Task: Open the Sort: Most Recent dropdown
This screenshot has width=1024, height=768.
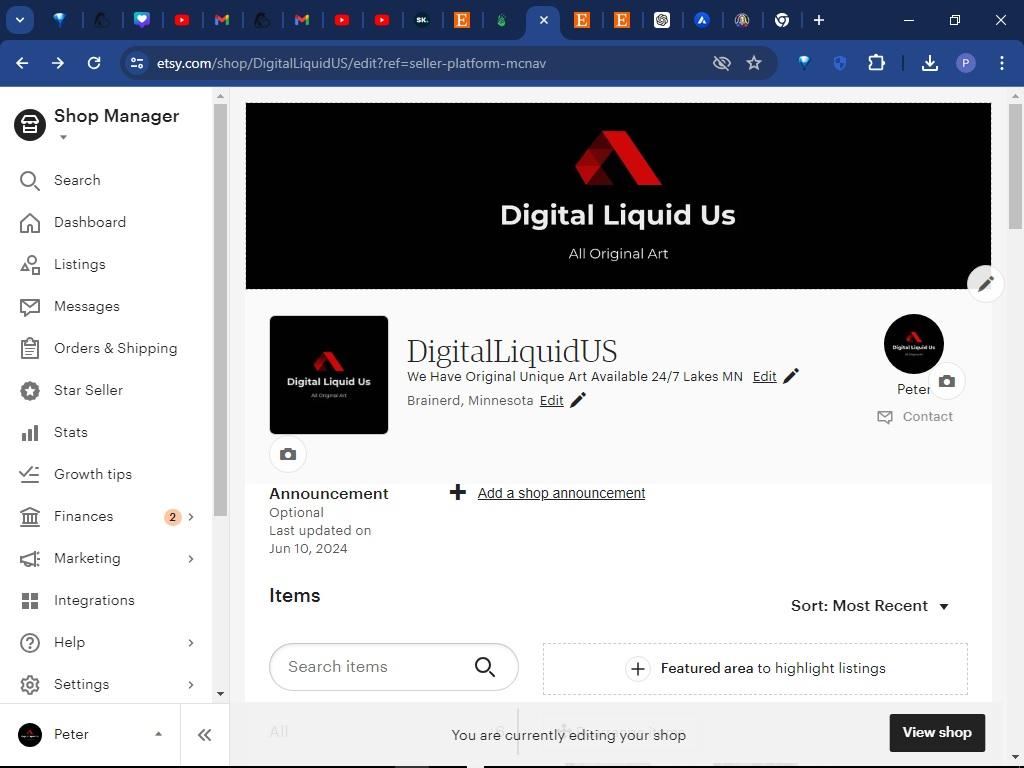Action: click(x=869, y=606)
